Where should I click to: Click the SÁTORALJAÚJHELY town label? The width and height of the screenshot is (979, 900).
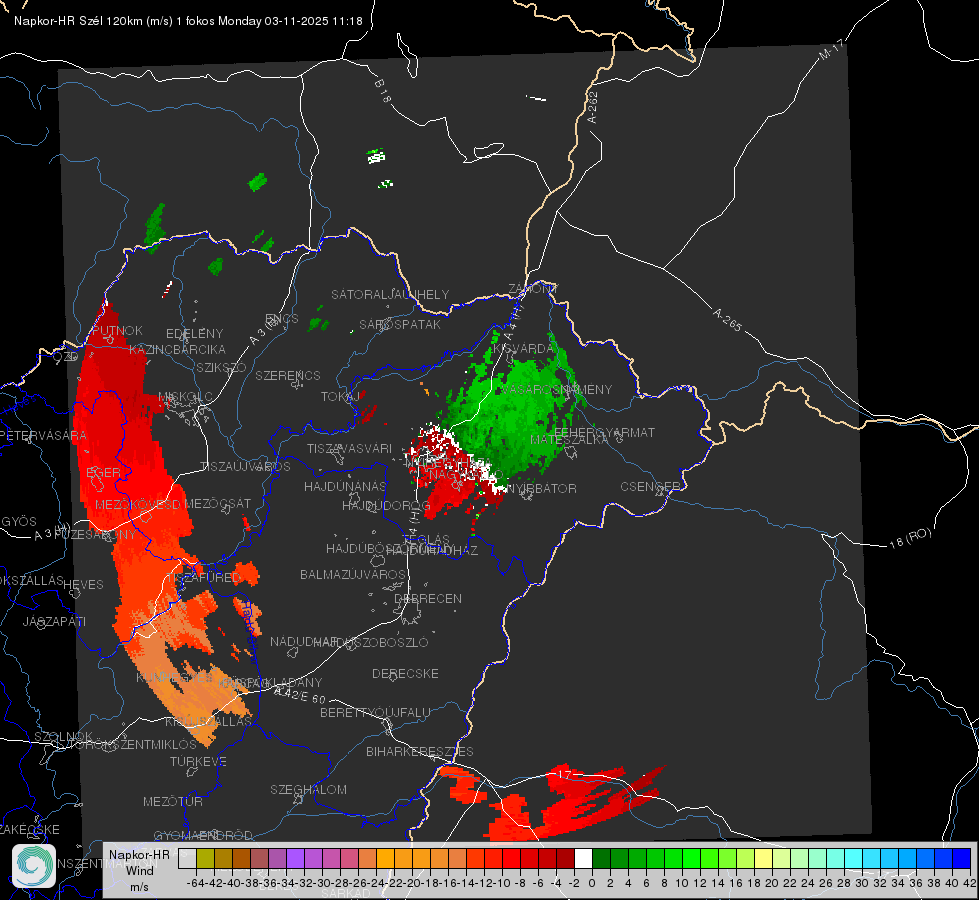tap(390, 294)
